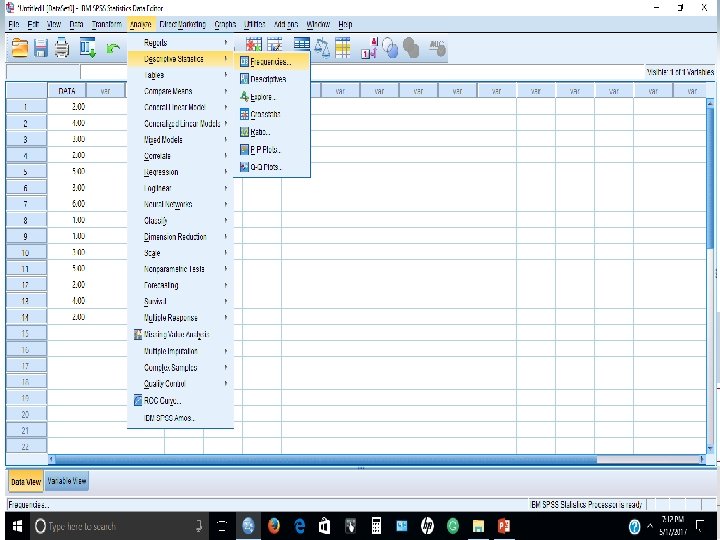Click the Insert Variable toolbar icon
Image resolution: width=720 pixels, height=540 pixels.
(275, 46)
